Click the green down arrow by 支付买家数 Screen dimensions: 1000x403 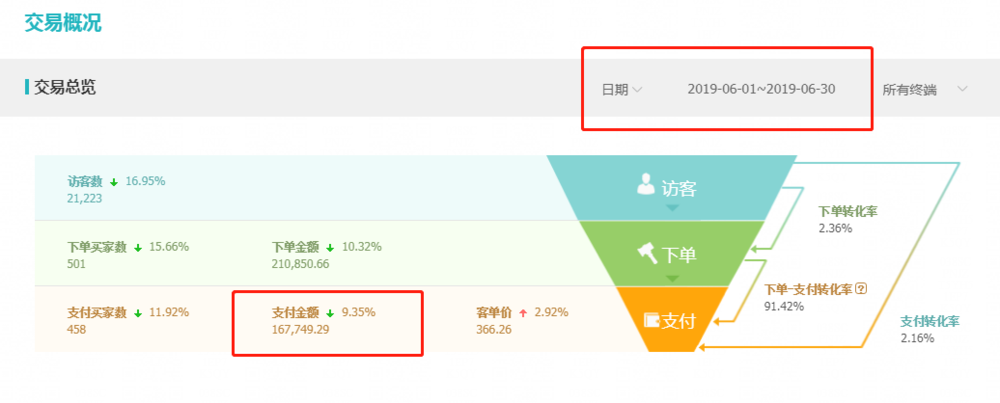pyautogui.click(x=138, y=313)
